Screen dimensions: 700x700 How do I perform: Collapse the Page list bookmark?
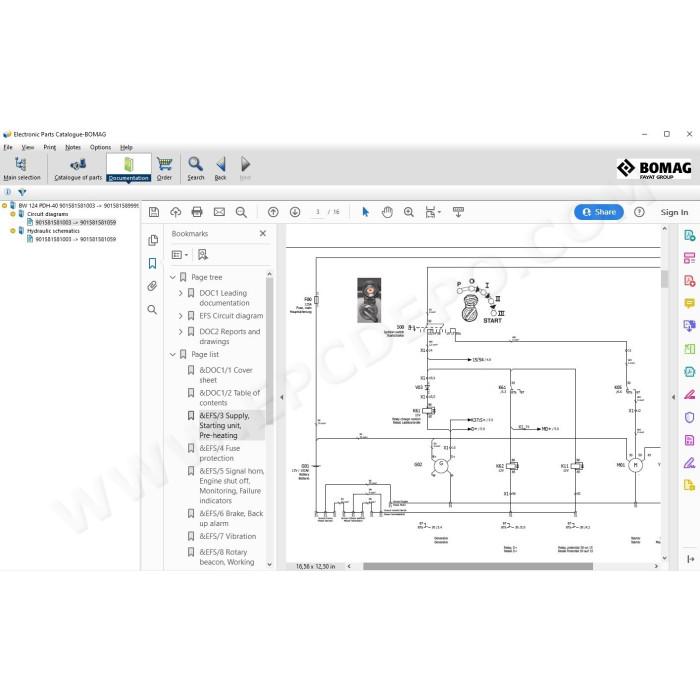pos(173,354)
